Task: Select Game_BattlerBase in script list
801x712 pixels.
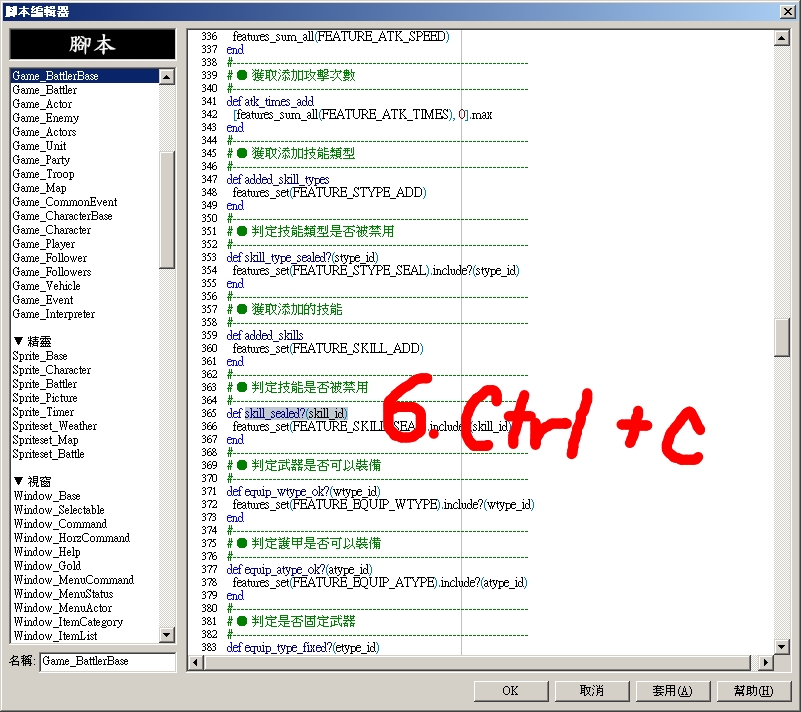Action: 85,76
